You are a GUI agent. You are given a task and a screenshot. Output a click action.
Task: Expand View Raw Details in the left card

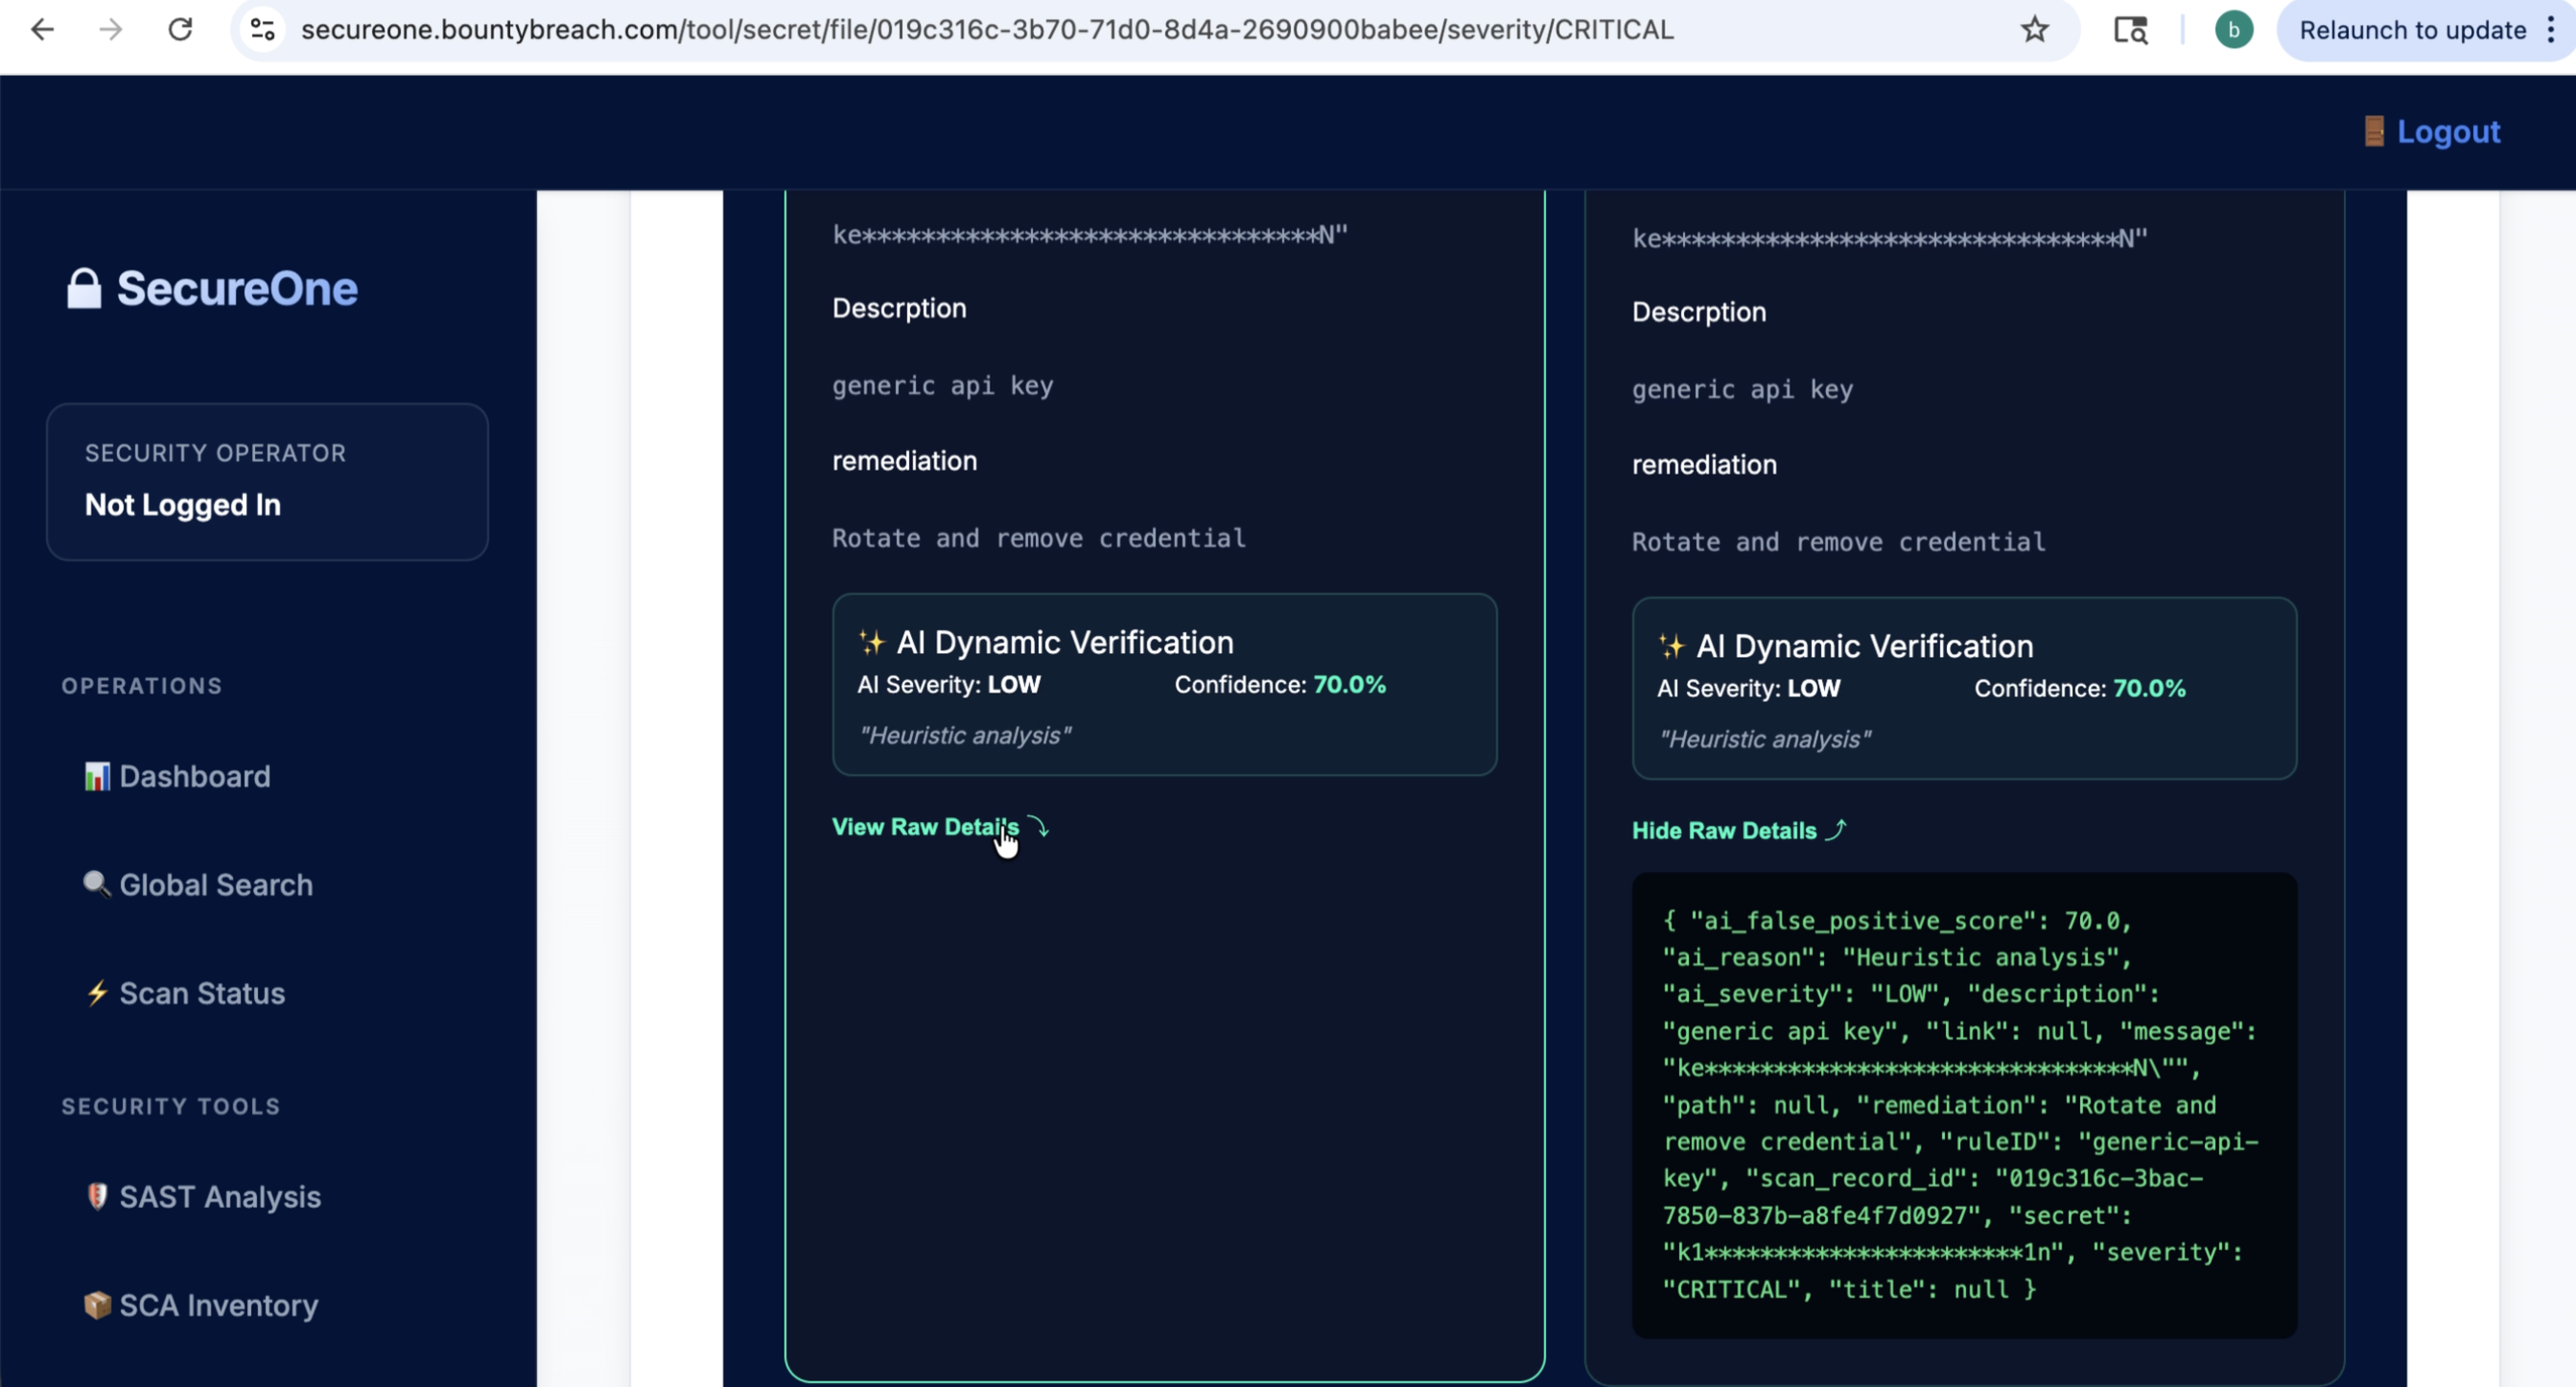(940, 827)
